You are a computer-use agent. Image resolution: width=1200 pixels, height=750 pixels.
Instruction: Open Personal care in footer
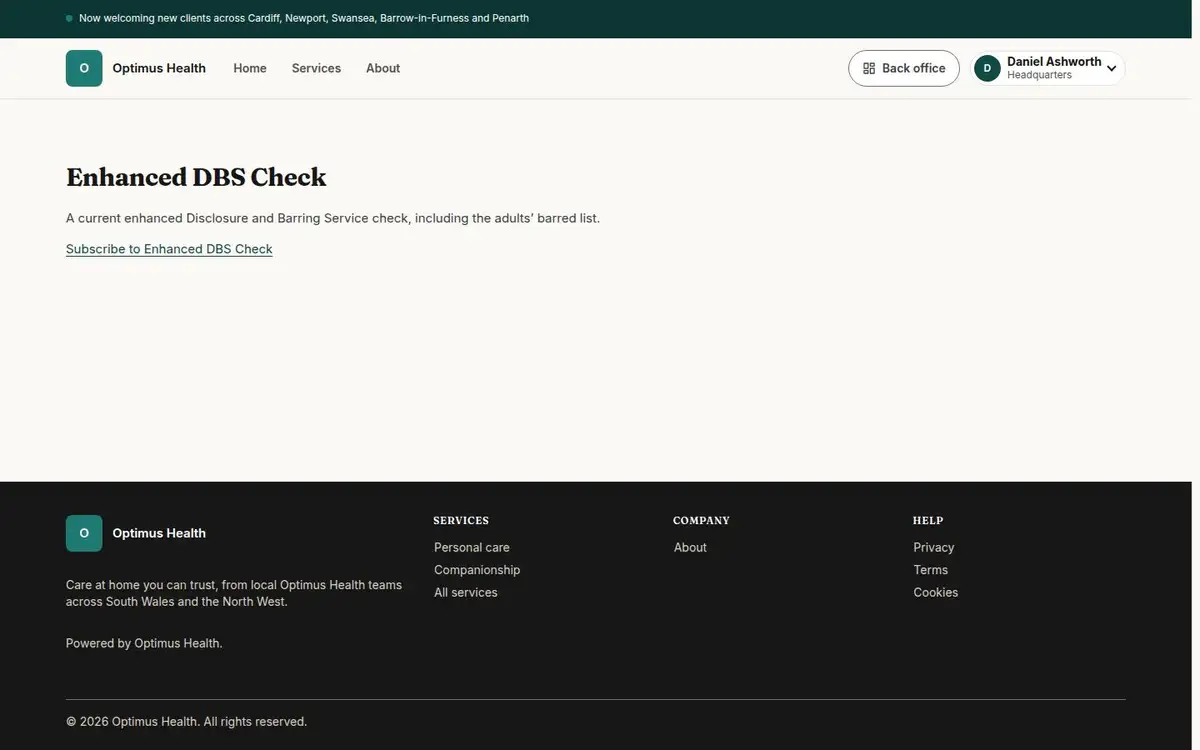472,547
